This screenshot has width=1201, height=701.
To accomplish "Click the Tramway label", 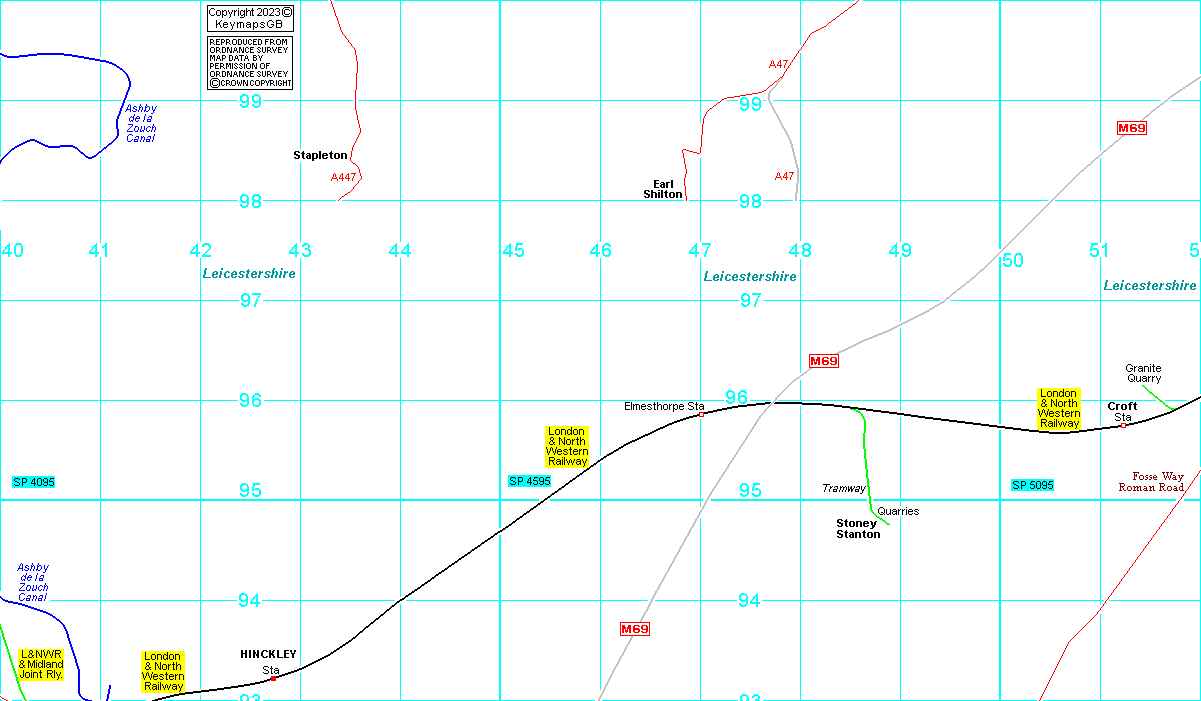I will (843, 488).
